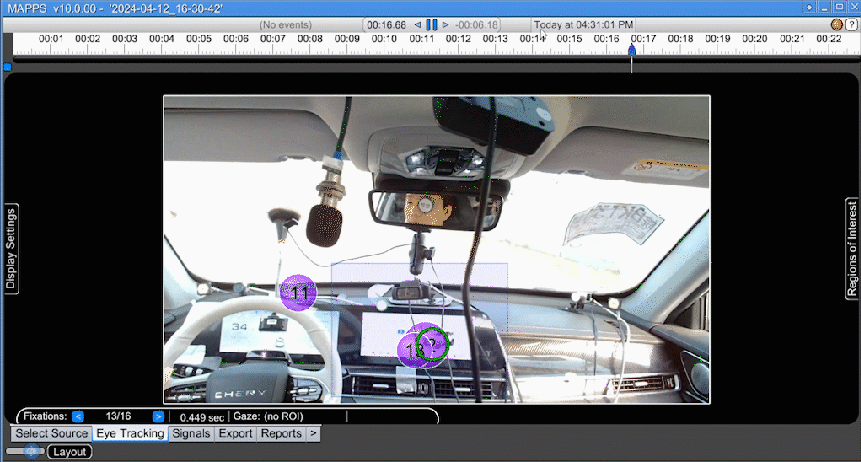
Task: Open the help question mark icon
Action: [x=850, y=24]
